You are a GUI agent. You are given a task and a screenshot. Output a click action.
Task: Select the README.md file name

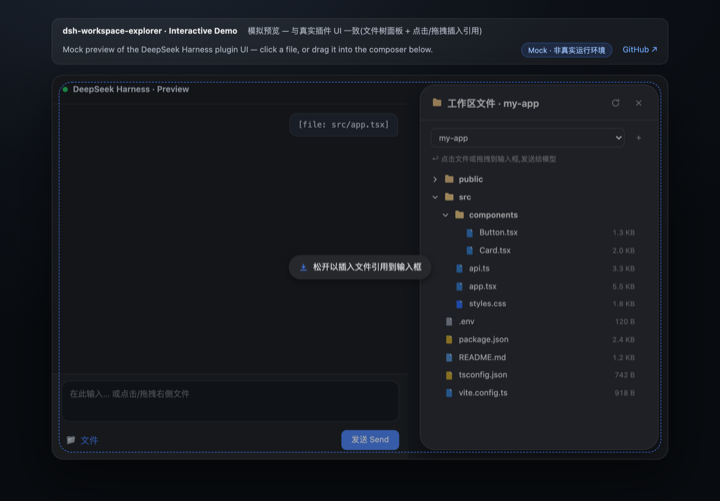(x=482, y=357)
